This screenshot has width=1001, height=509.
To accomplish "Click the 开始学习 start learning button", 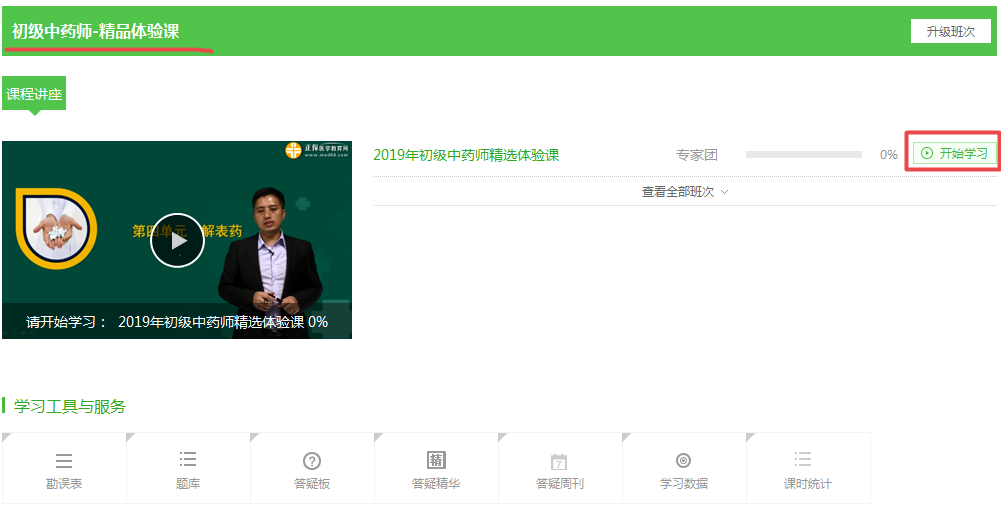I will [954, 153].
